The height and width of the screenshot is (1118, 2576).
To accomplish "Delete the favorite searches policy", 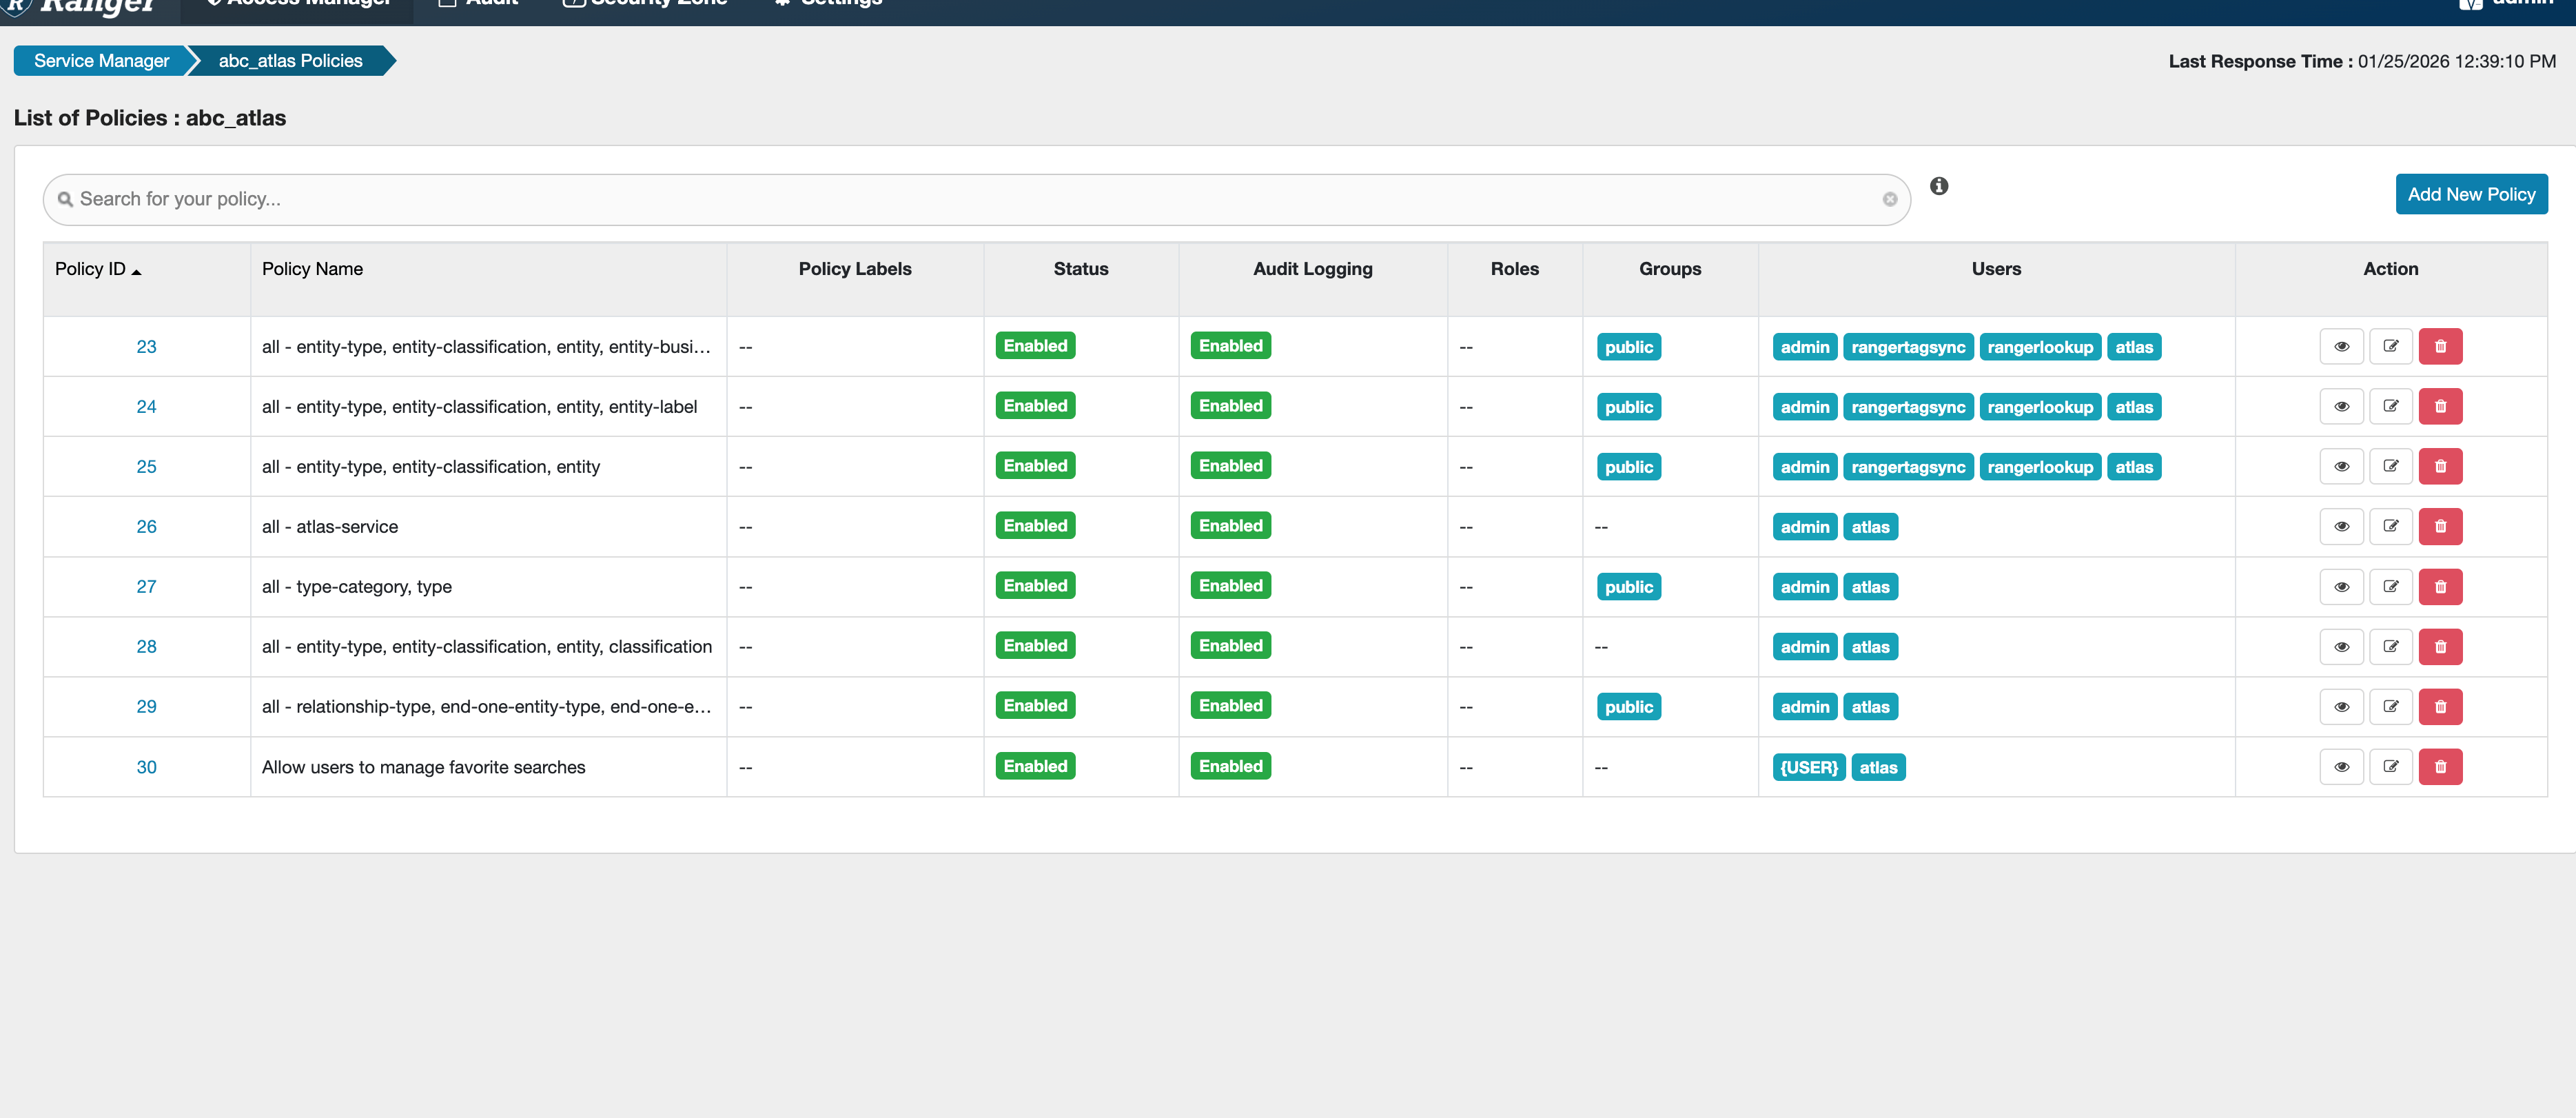I will [2440, 767].
